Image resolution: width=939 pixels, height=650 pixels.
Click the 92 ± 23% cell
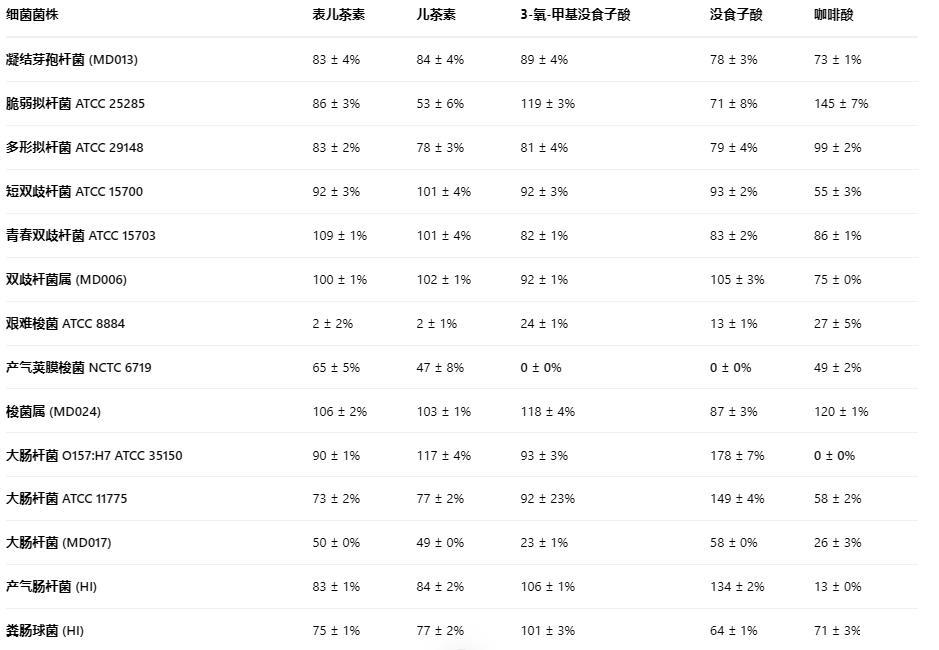point(547,499)
